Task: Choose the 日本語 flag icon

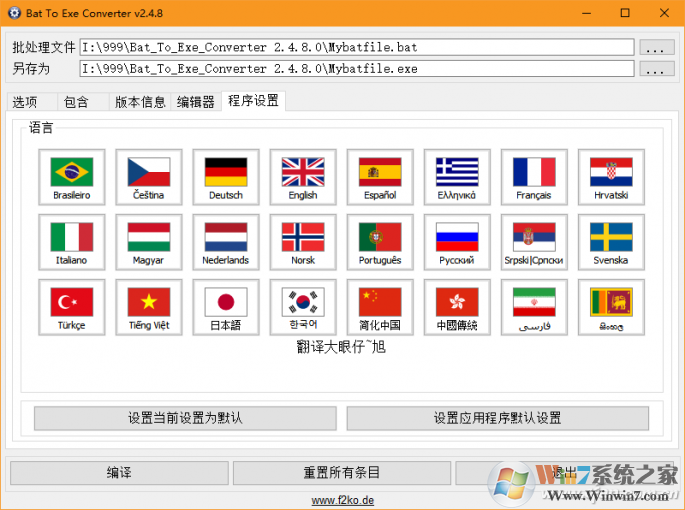Action: [226, 307]
